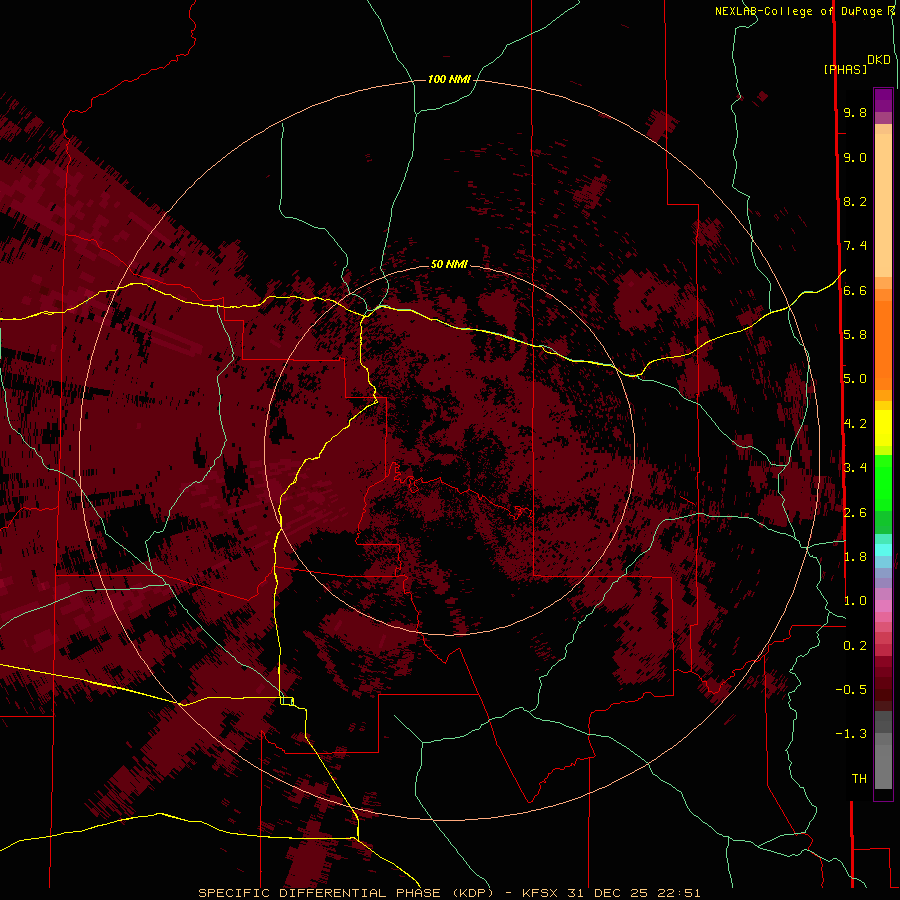Select the 7.4 legend value
Image resolution: width=900 pixels, height=900 pixels.
pos(855,246)
